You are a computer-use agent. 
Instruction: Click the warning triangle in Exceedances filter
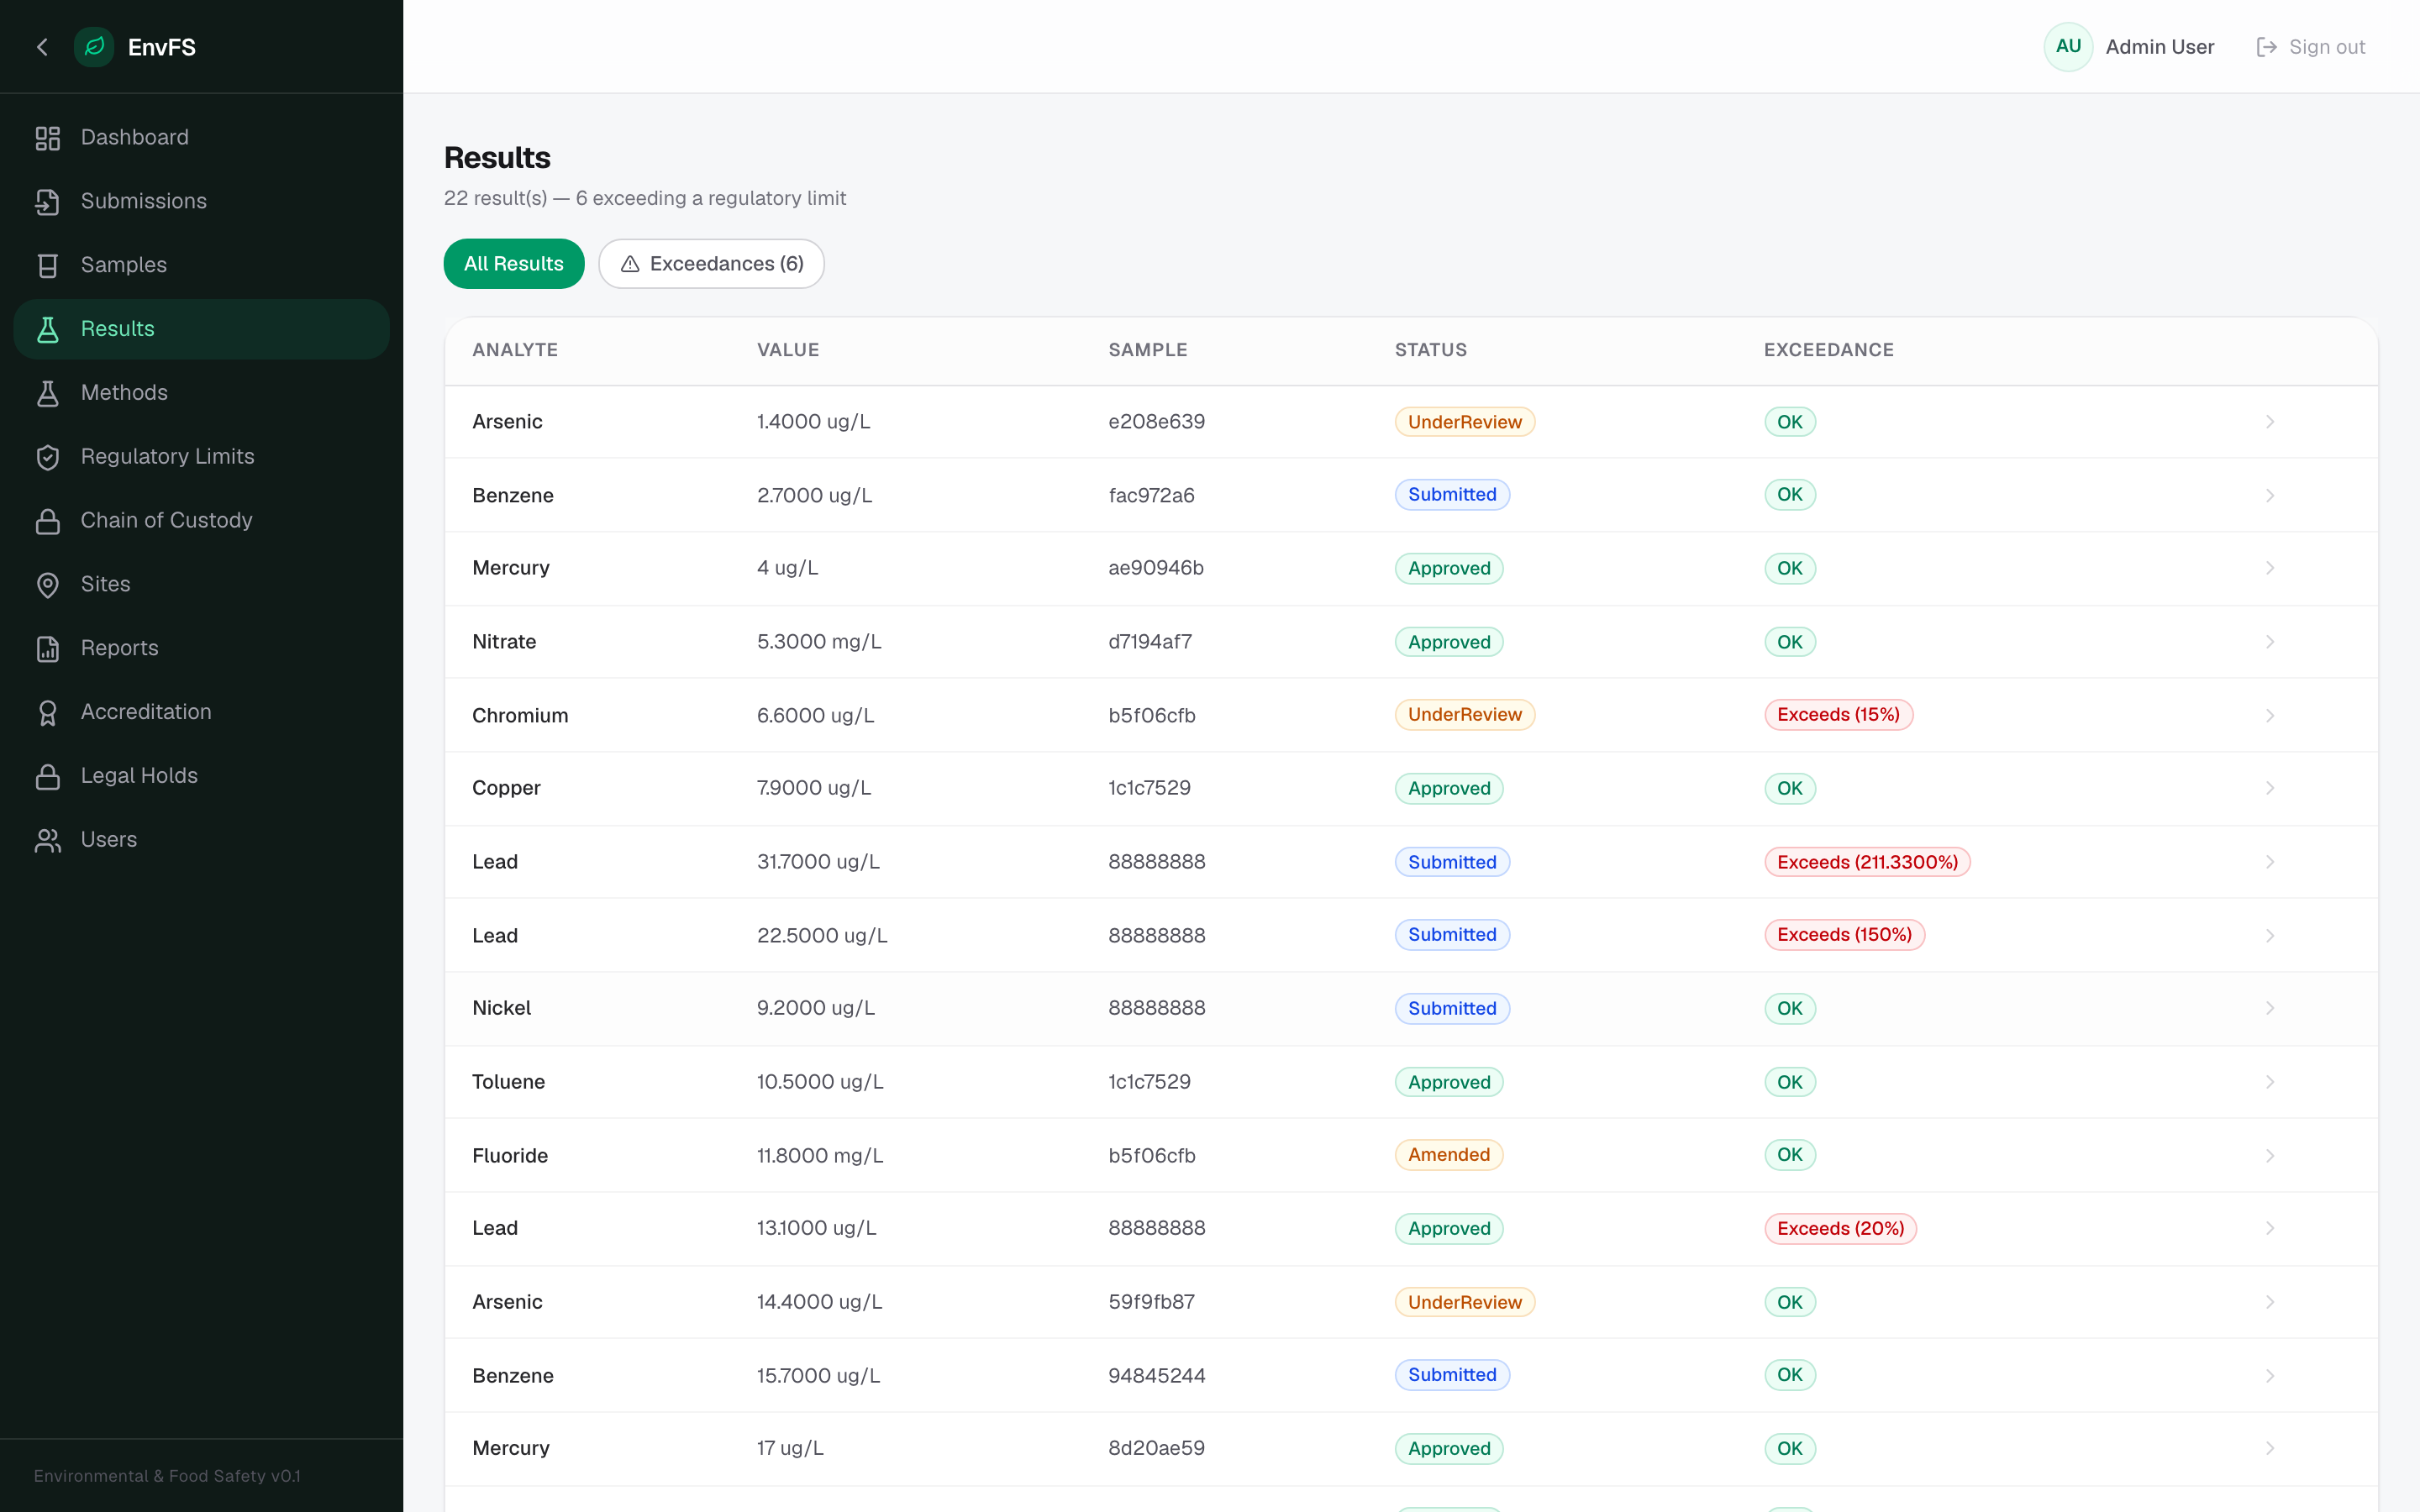[x=630, y=264]
